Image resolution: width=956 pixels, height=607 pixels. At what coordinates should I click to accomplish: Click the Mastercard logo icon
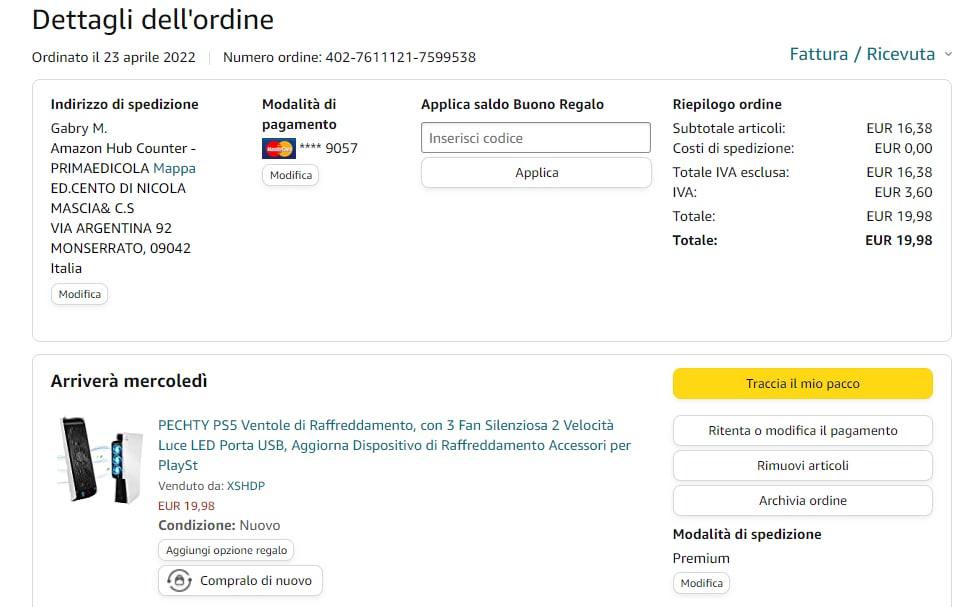point(278,149)
